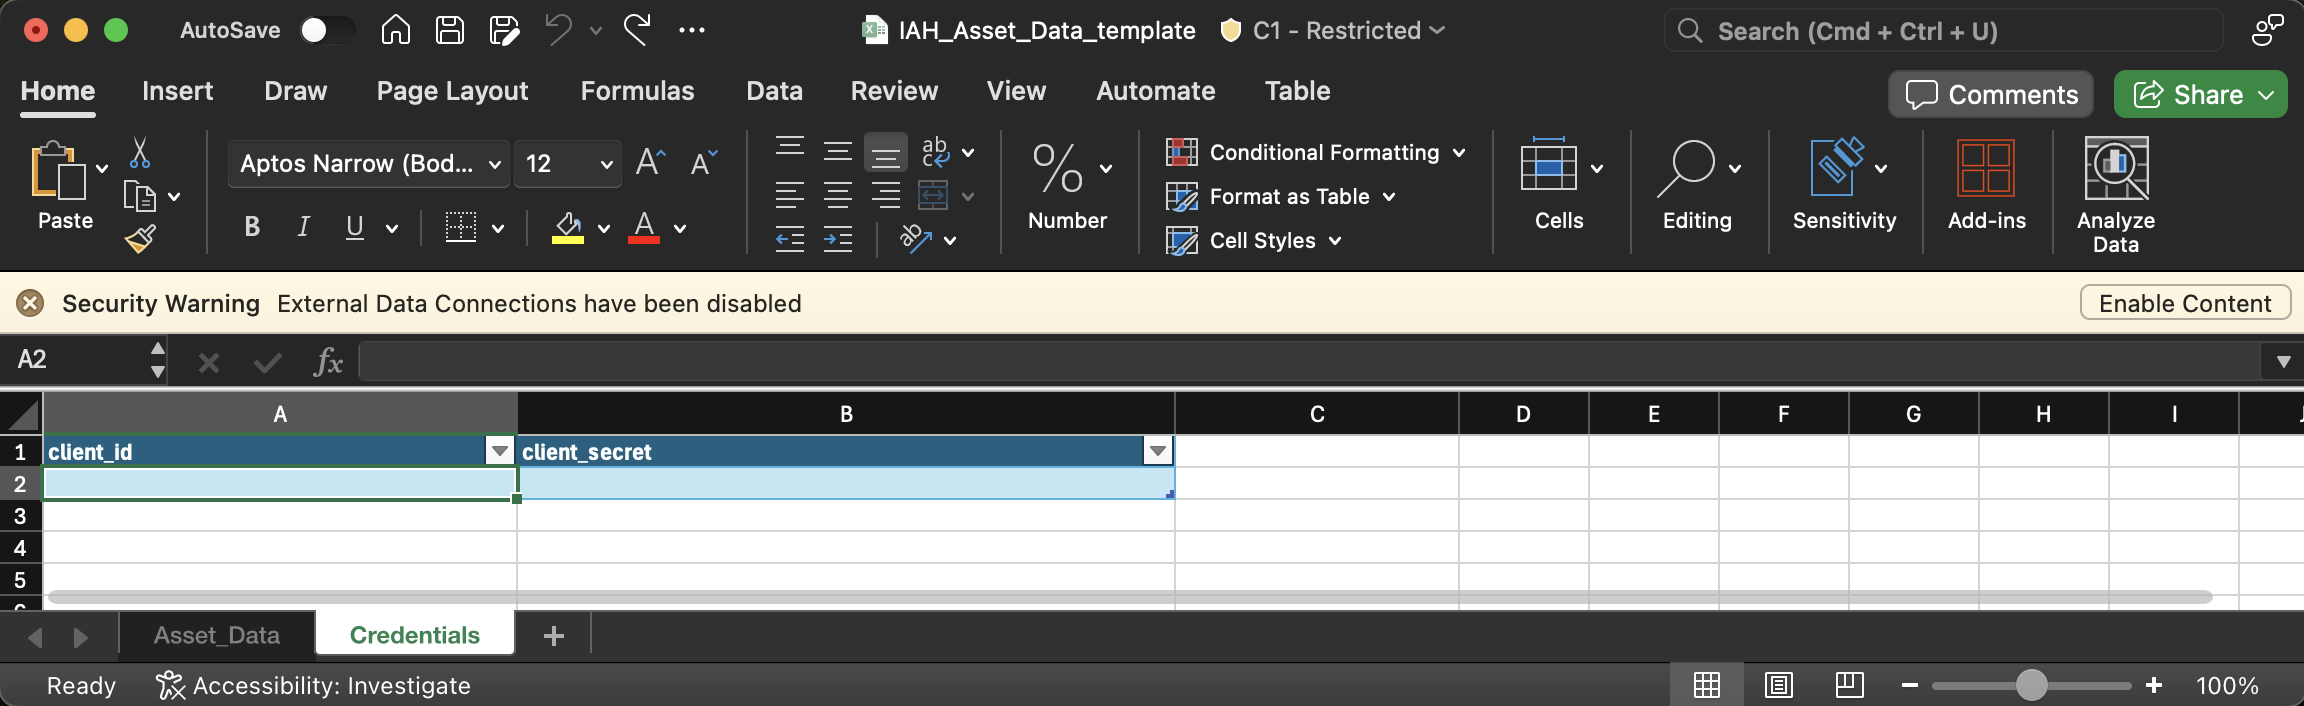
Task: Expand the font size dropdown
Action: pos(606,164)
